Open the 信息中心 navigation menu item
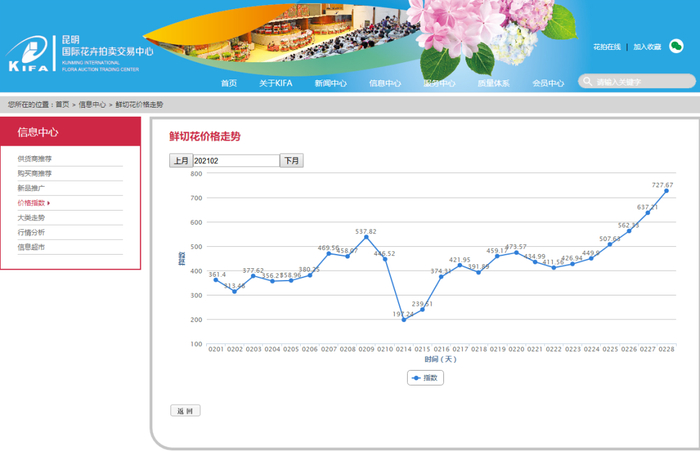Image resolution: width=700 pixels, height=451 pixels. (385, 83)
